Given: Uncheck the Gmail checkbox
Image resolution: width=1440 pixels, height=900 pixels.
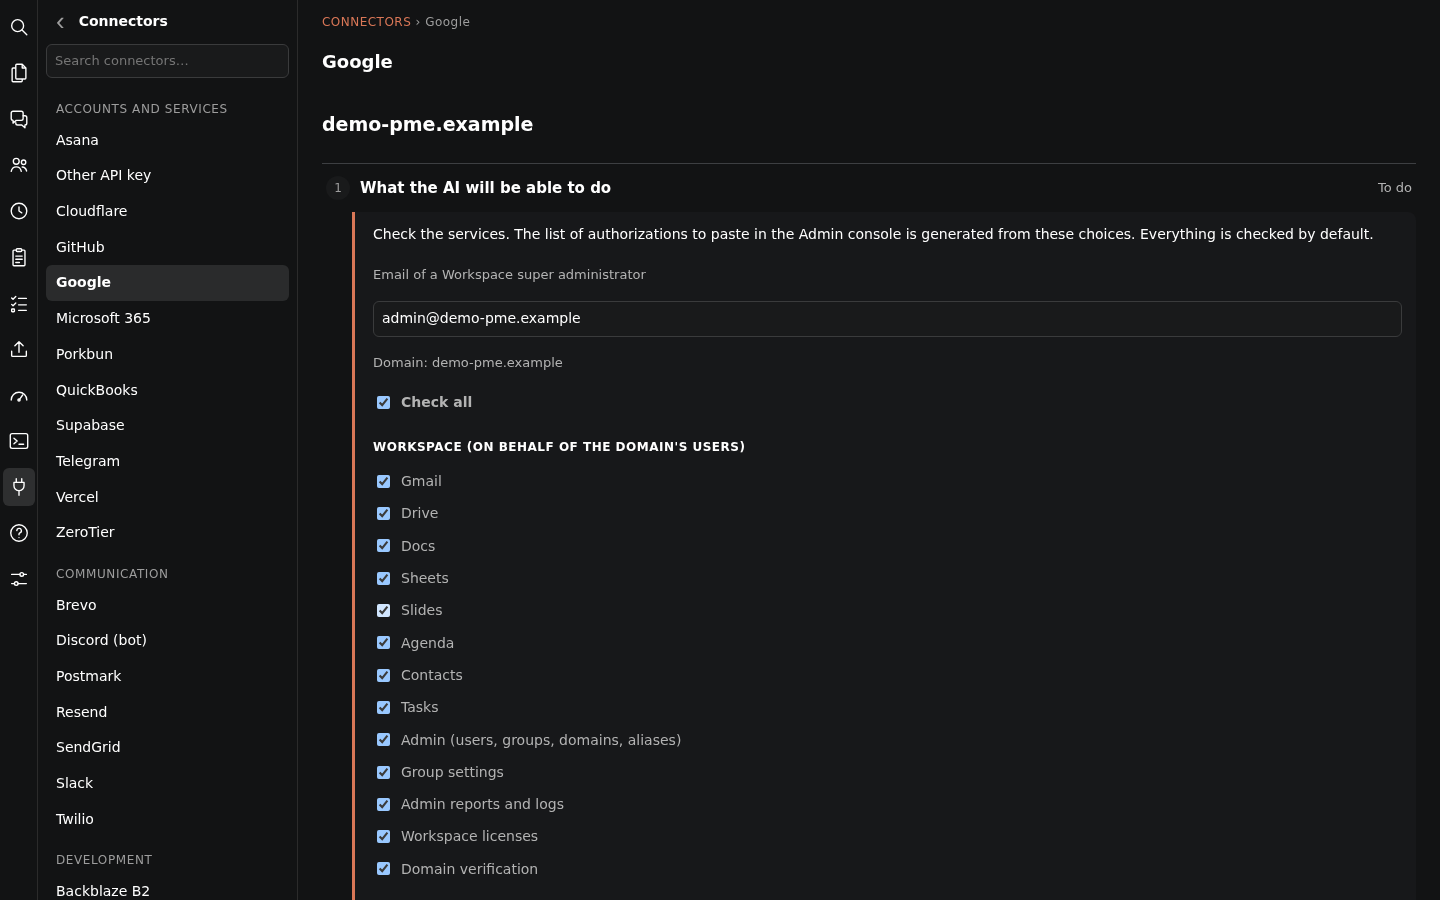Looking at the screenshot, I should coord(383,481).
